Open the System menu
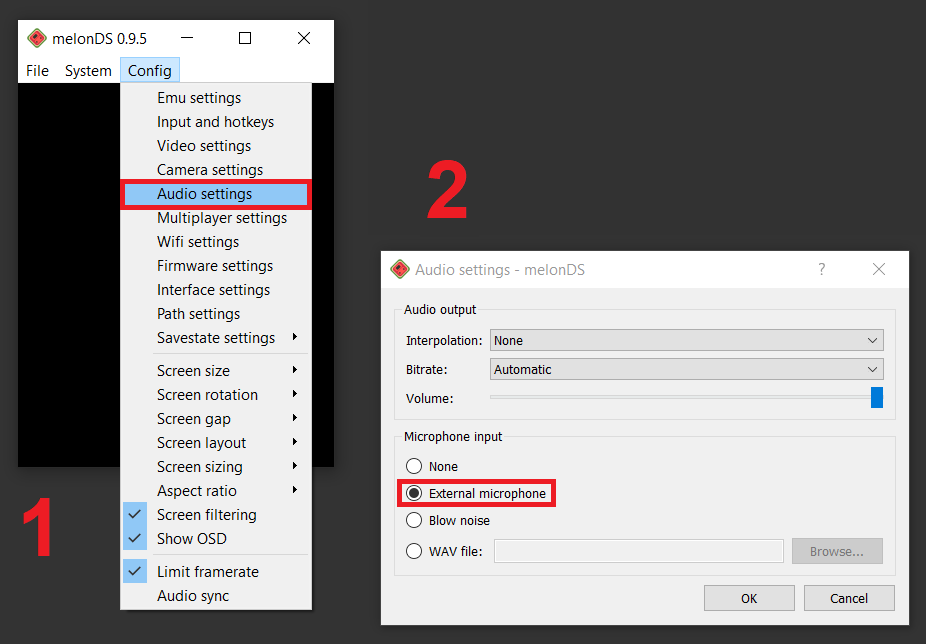 pyautogui.click(x=88, y=71)
